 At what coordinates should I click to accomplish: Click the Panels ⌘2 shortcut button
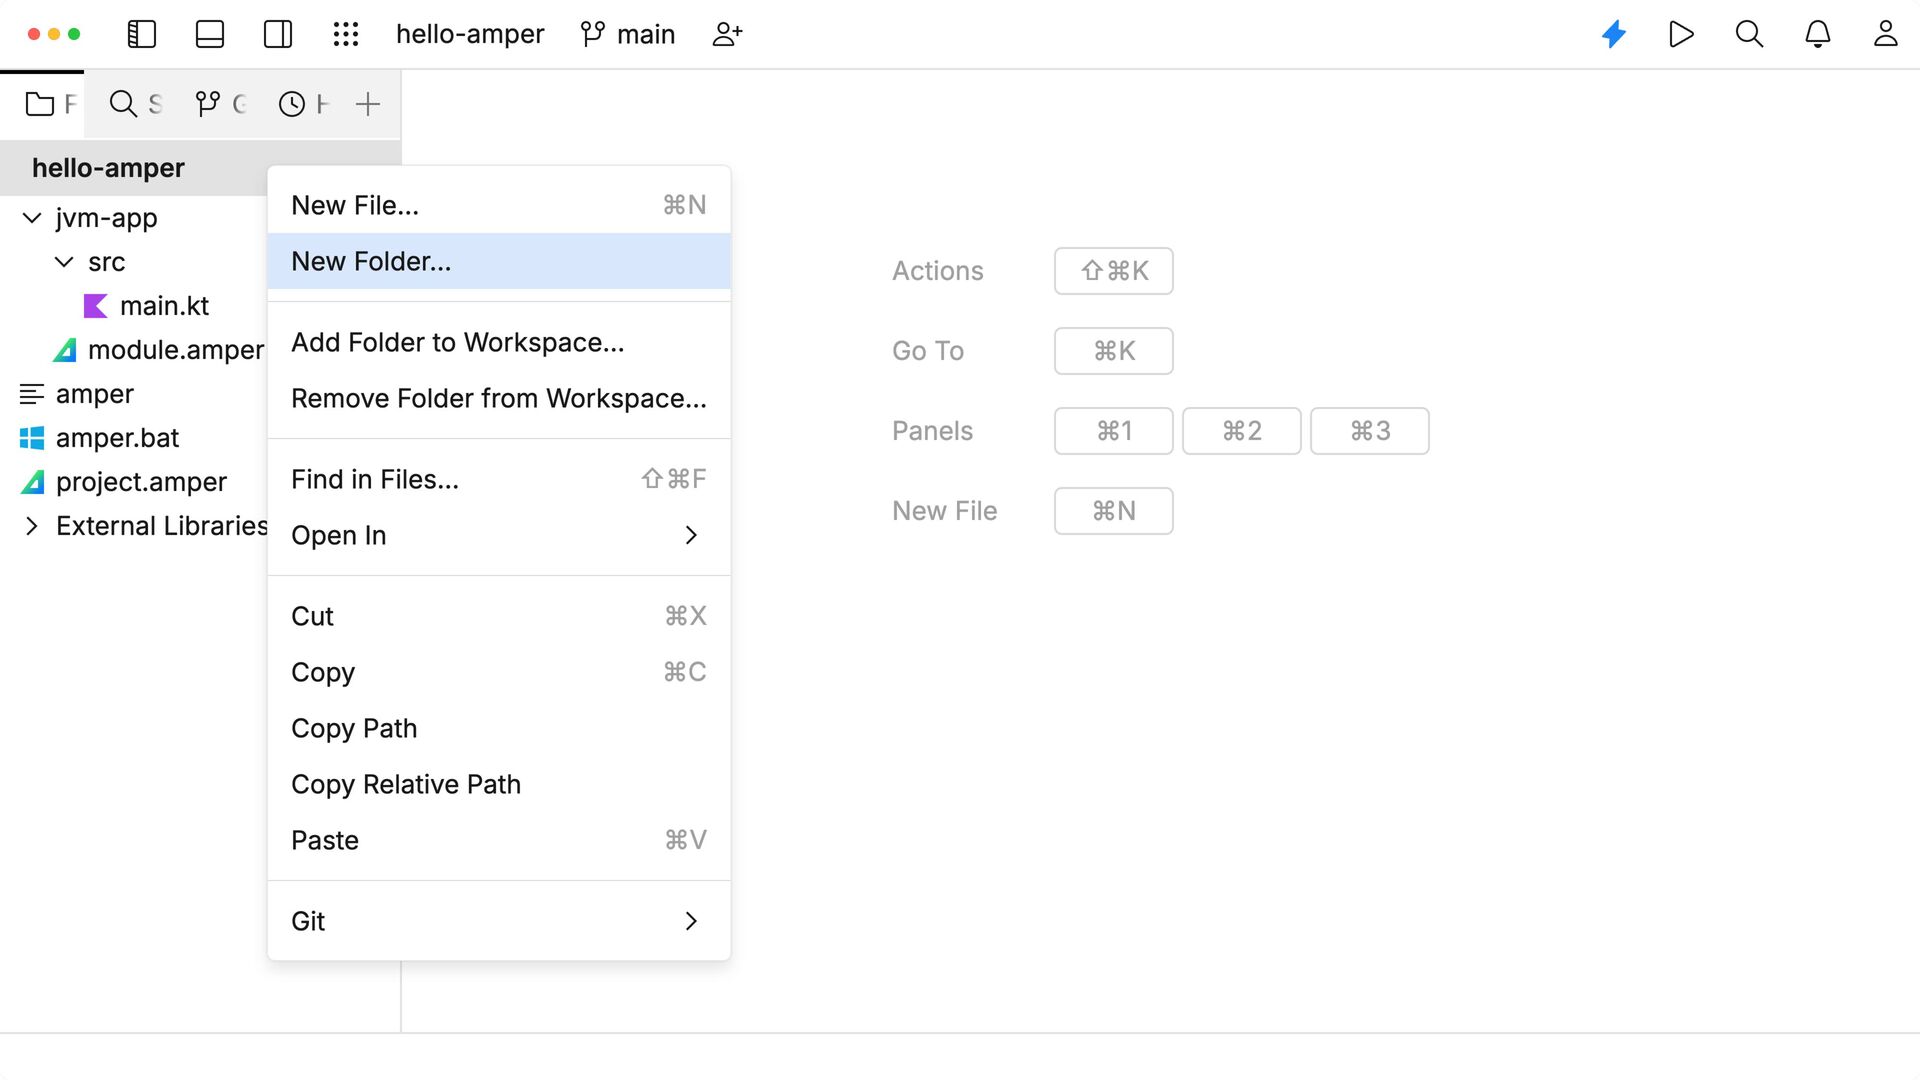(1241, 431)
